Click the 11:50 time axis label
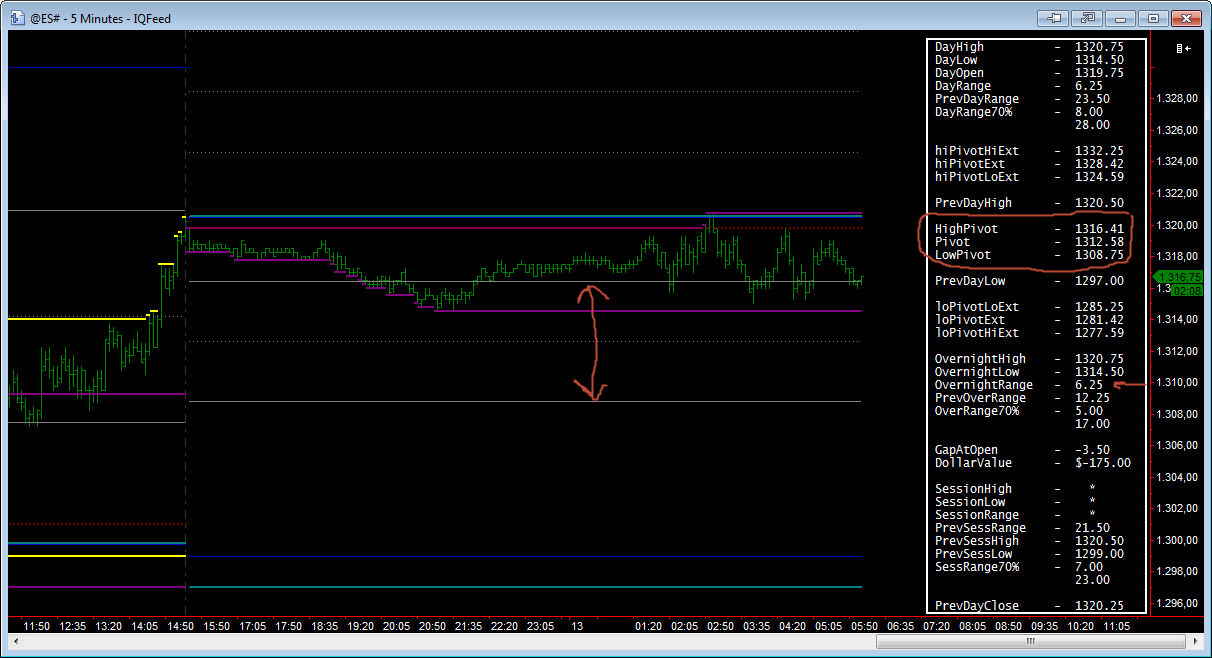 (36, 626)
